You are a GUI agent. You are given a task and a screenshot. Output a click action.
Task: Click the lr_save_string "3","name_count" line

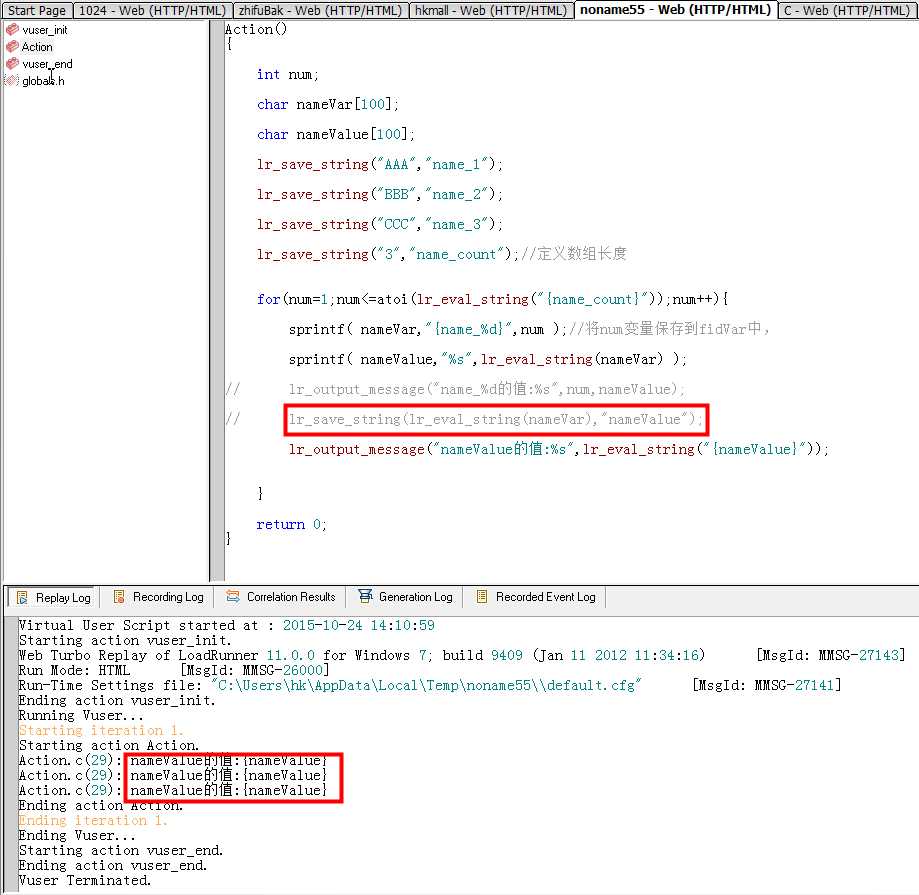pyautogui.click(x=442, y=254)
